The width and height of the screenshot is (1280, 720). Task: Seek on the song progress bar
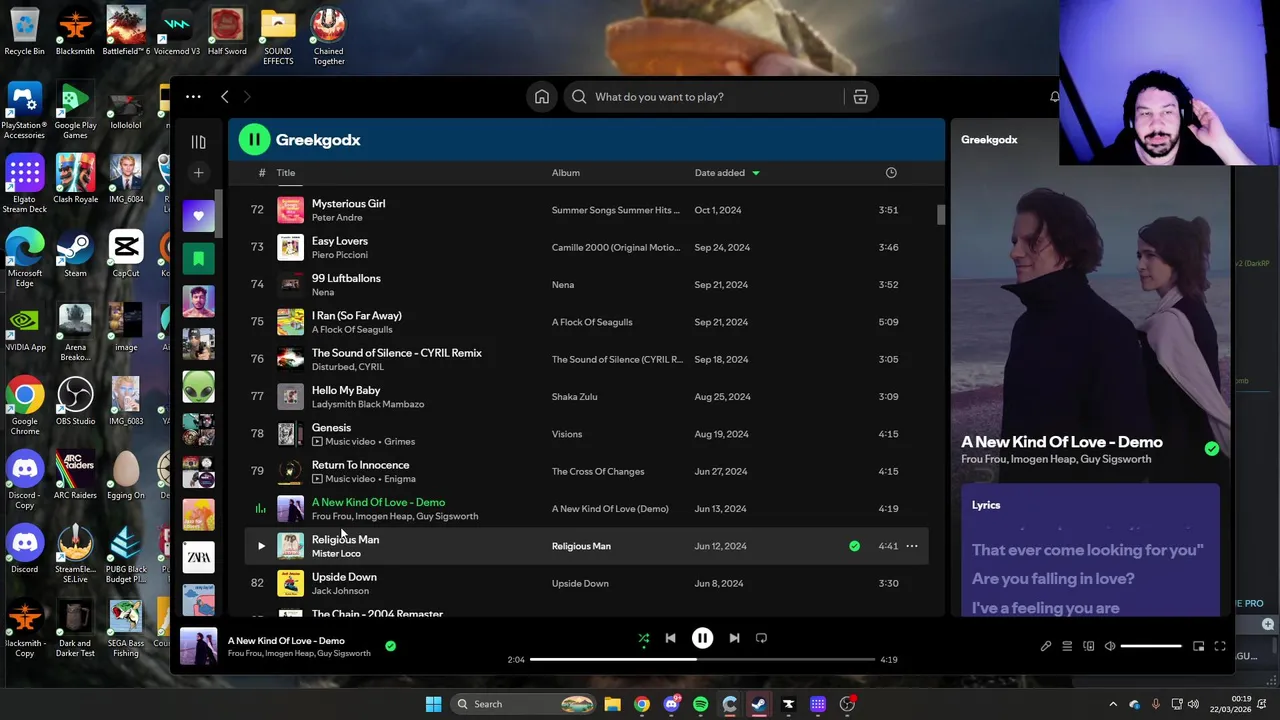tap(702, 659)
